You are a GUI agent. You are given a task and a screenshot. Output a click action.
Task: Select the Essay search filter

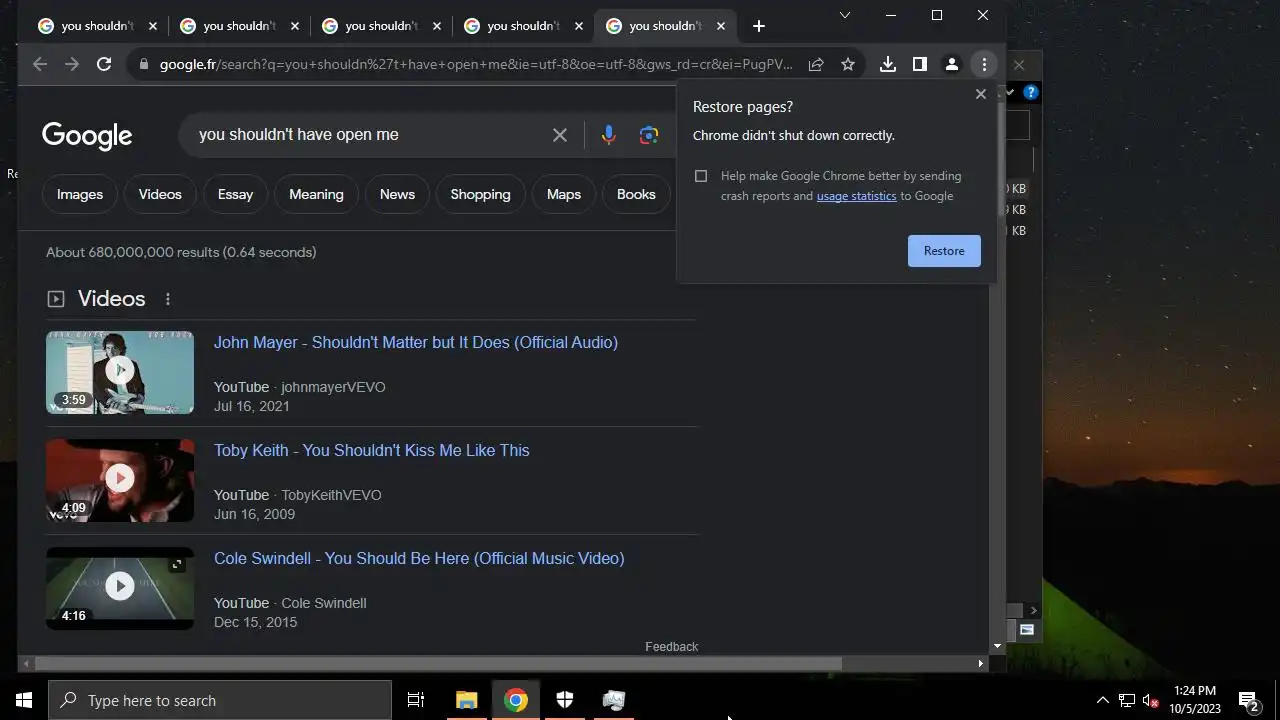[235, 194]
